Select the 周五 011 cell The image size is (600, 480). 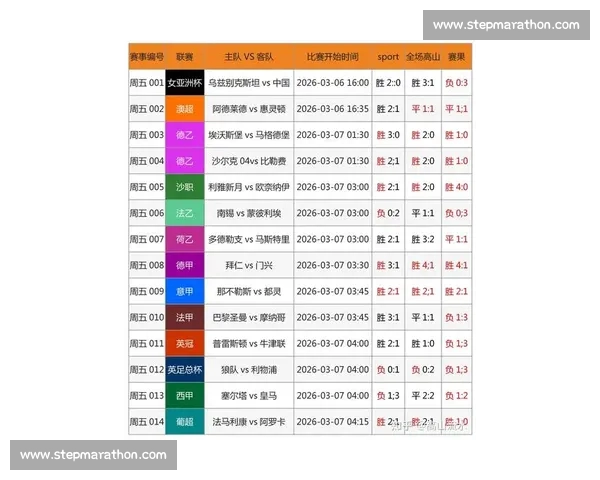[147, 343]
